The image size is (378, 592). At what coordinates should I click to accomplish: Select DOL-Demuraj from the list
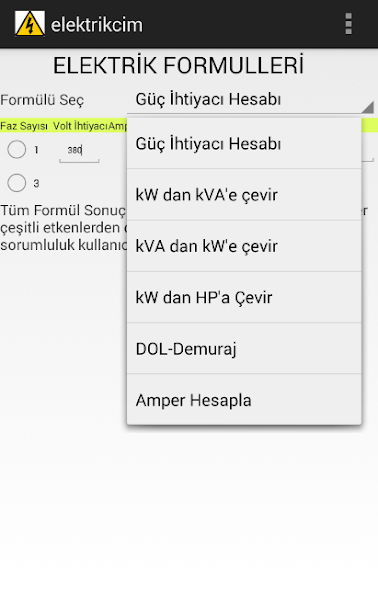pyautogui.click(x=244, y=348)
